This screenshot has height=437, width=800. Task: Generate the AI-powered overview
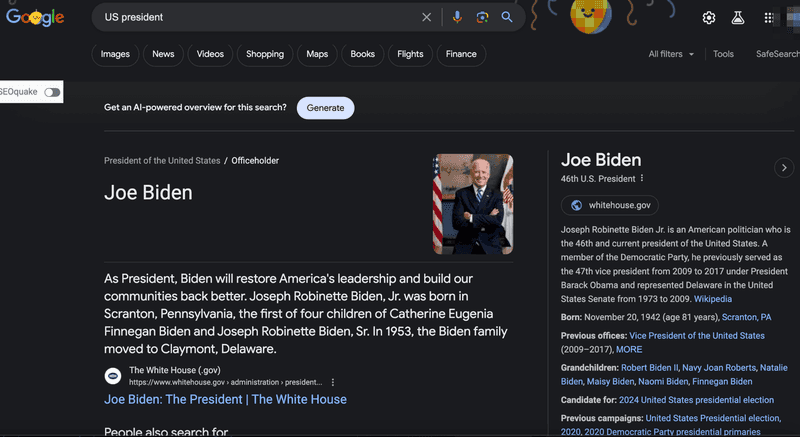325,107
